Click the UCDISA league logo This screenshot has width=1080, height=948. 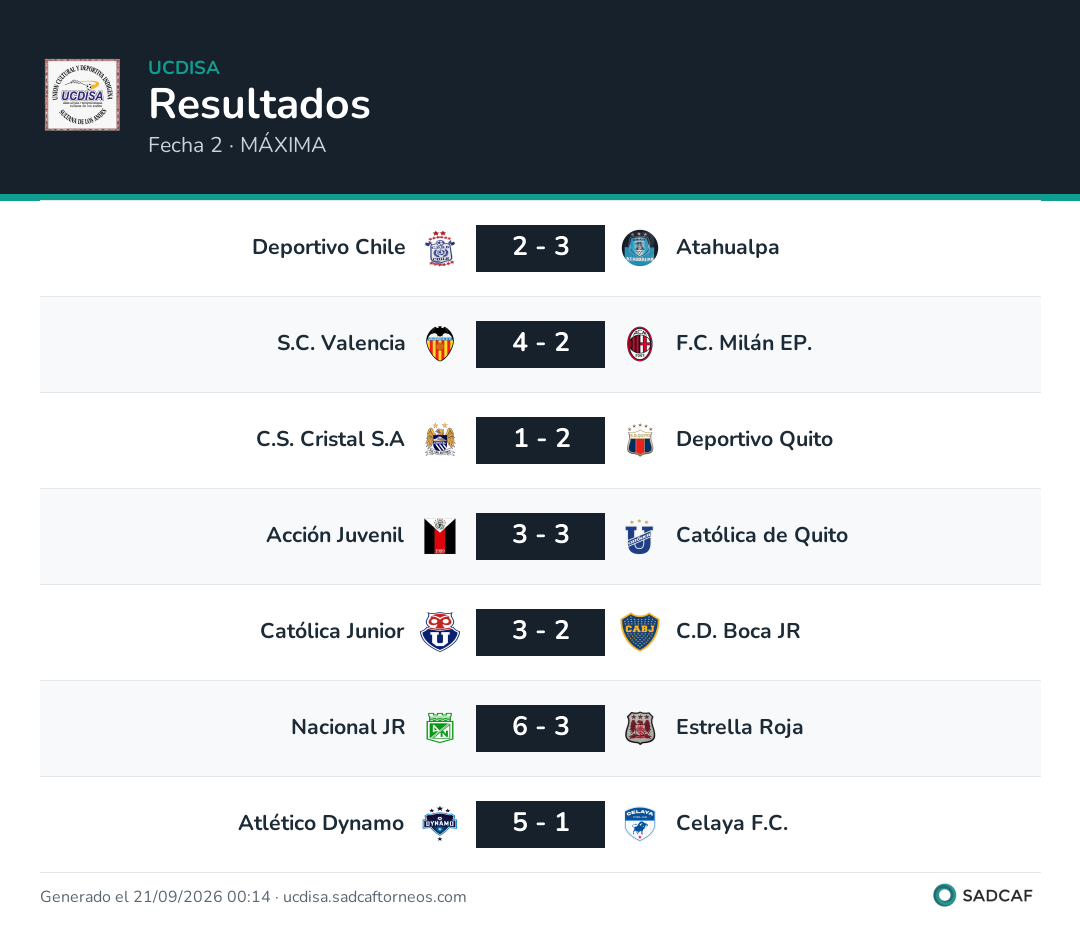point(82,94)
